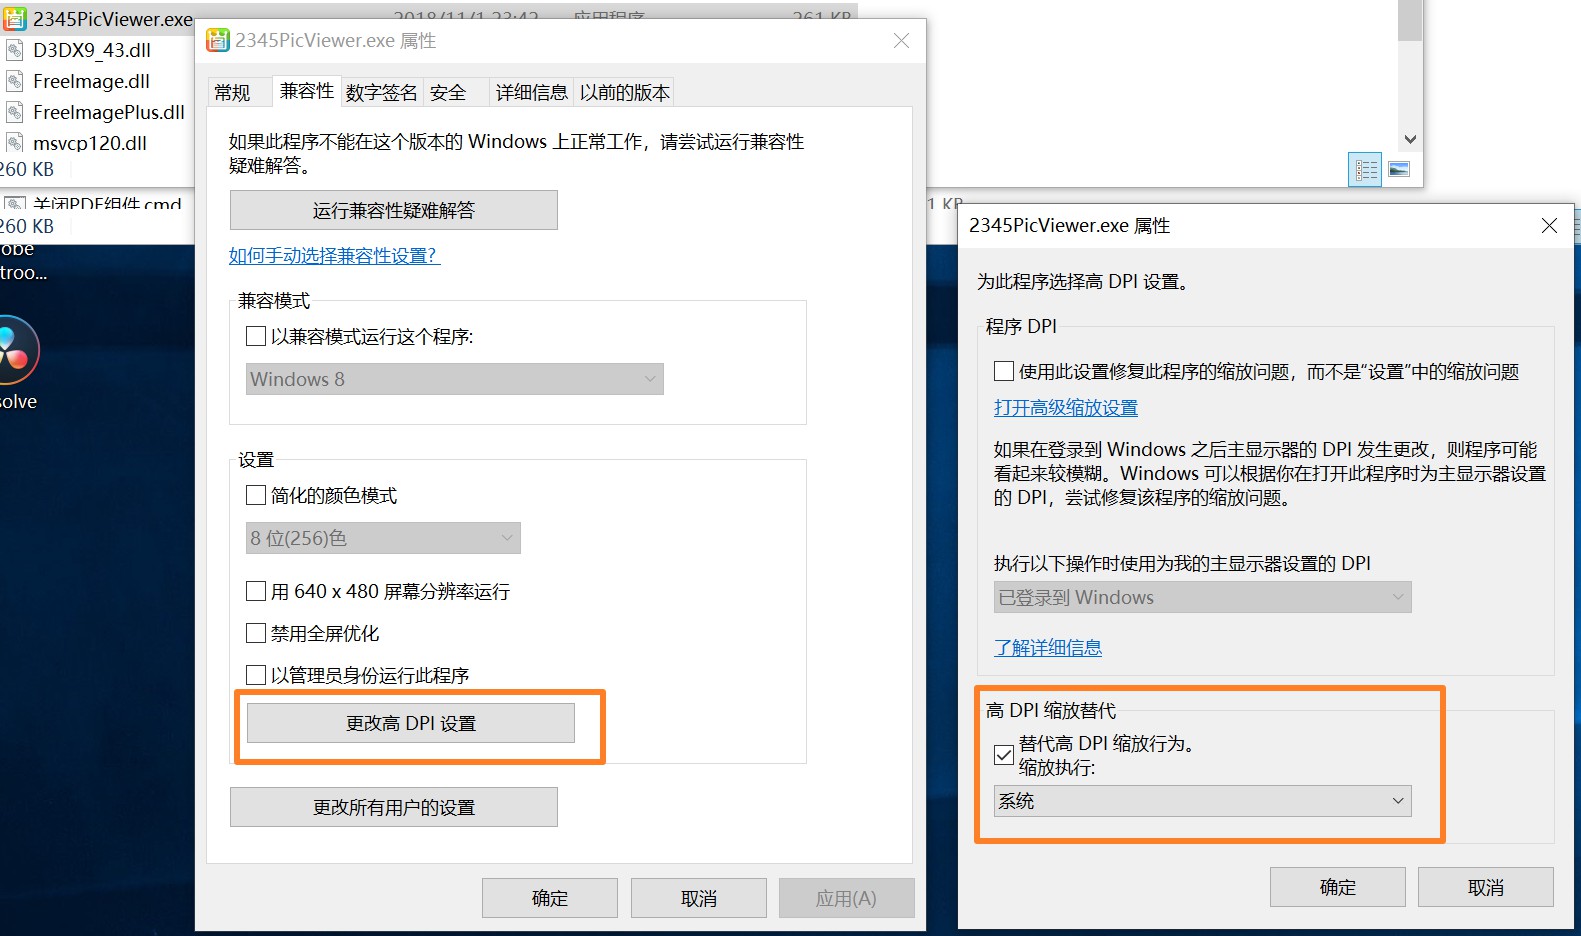Select msvcp120.dll file name
Screen dimensions: 1581x936
(x=90, y=143)
